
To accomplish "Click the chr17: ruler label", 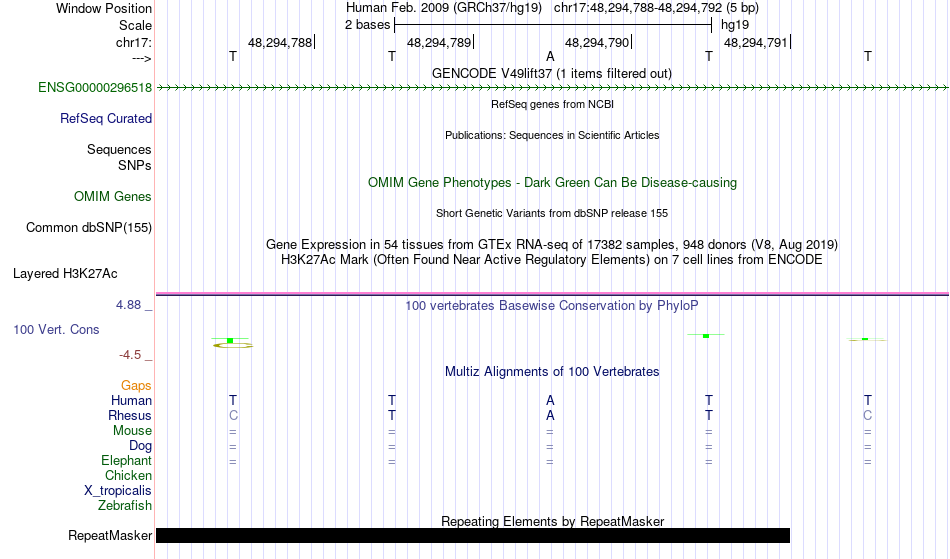I will (133, 42).
